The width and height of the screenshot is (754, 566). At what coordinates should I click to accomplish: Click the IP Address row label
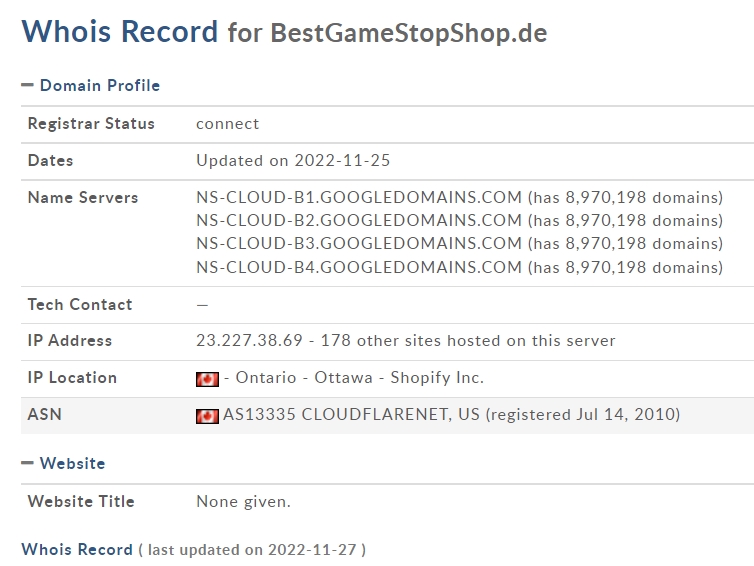70,340
